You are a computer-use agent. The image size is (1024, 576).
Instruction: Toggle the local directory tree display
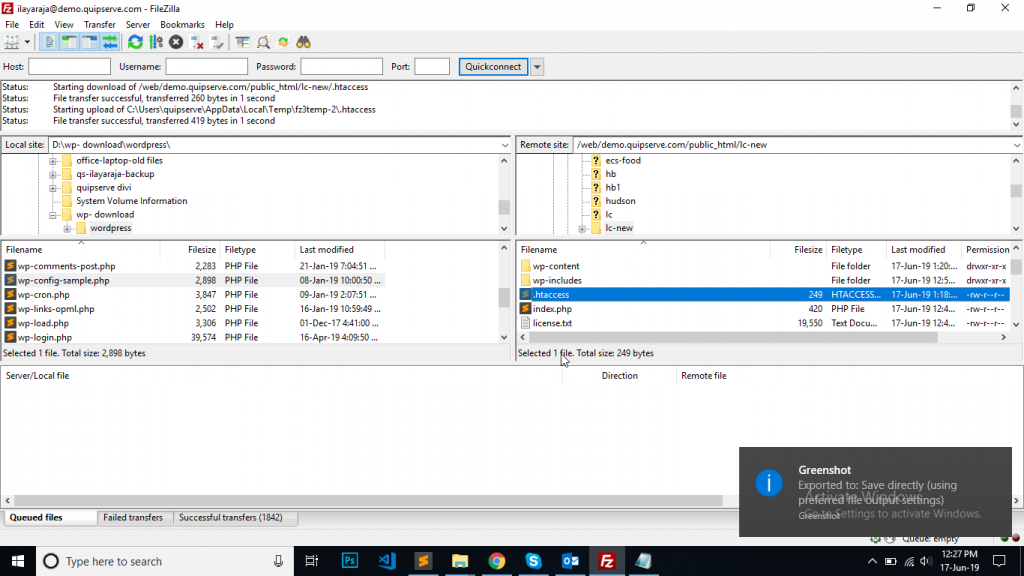[69, 42]
